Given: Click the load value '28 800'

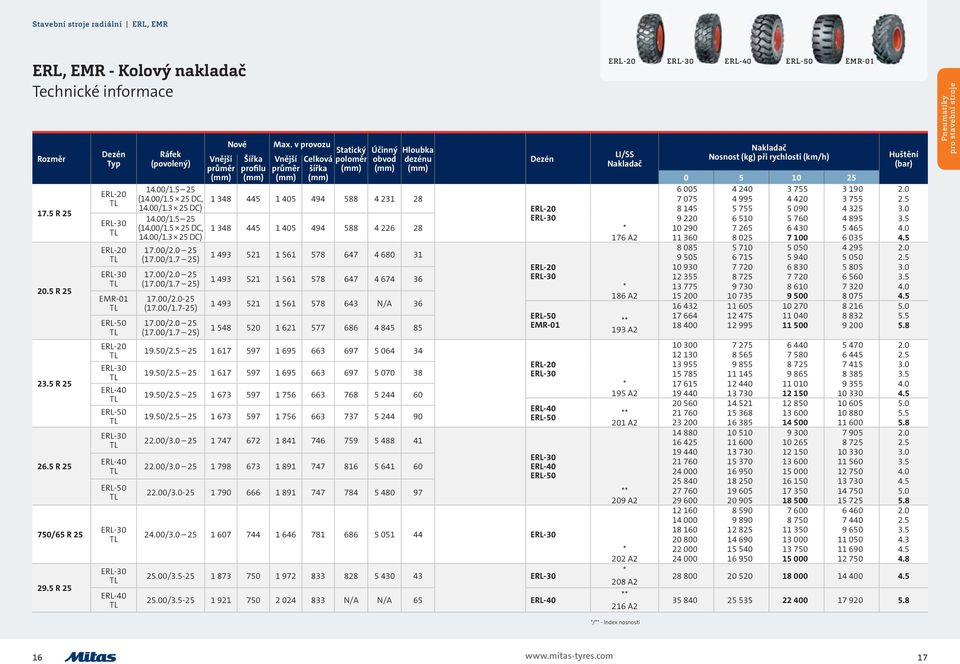Looking at the screenshot, I should 684,576.
